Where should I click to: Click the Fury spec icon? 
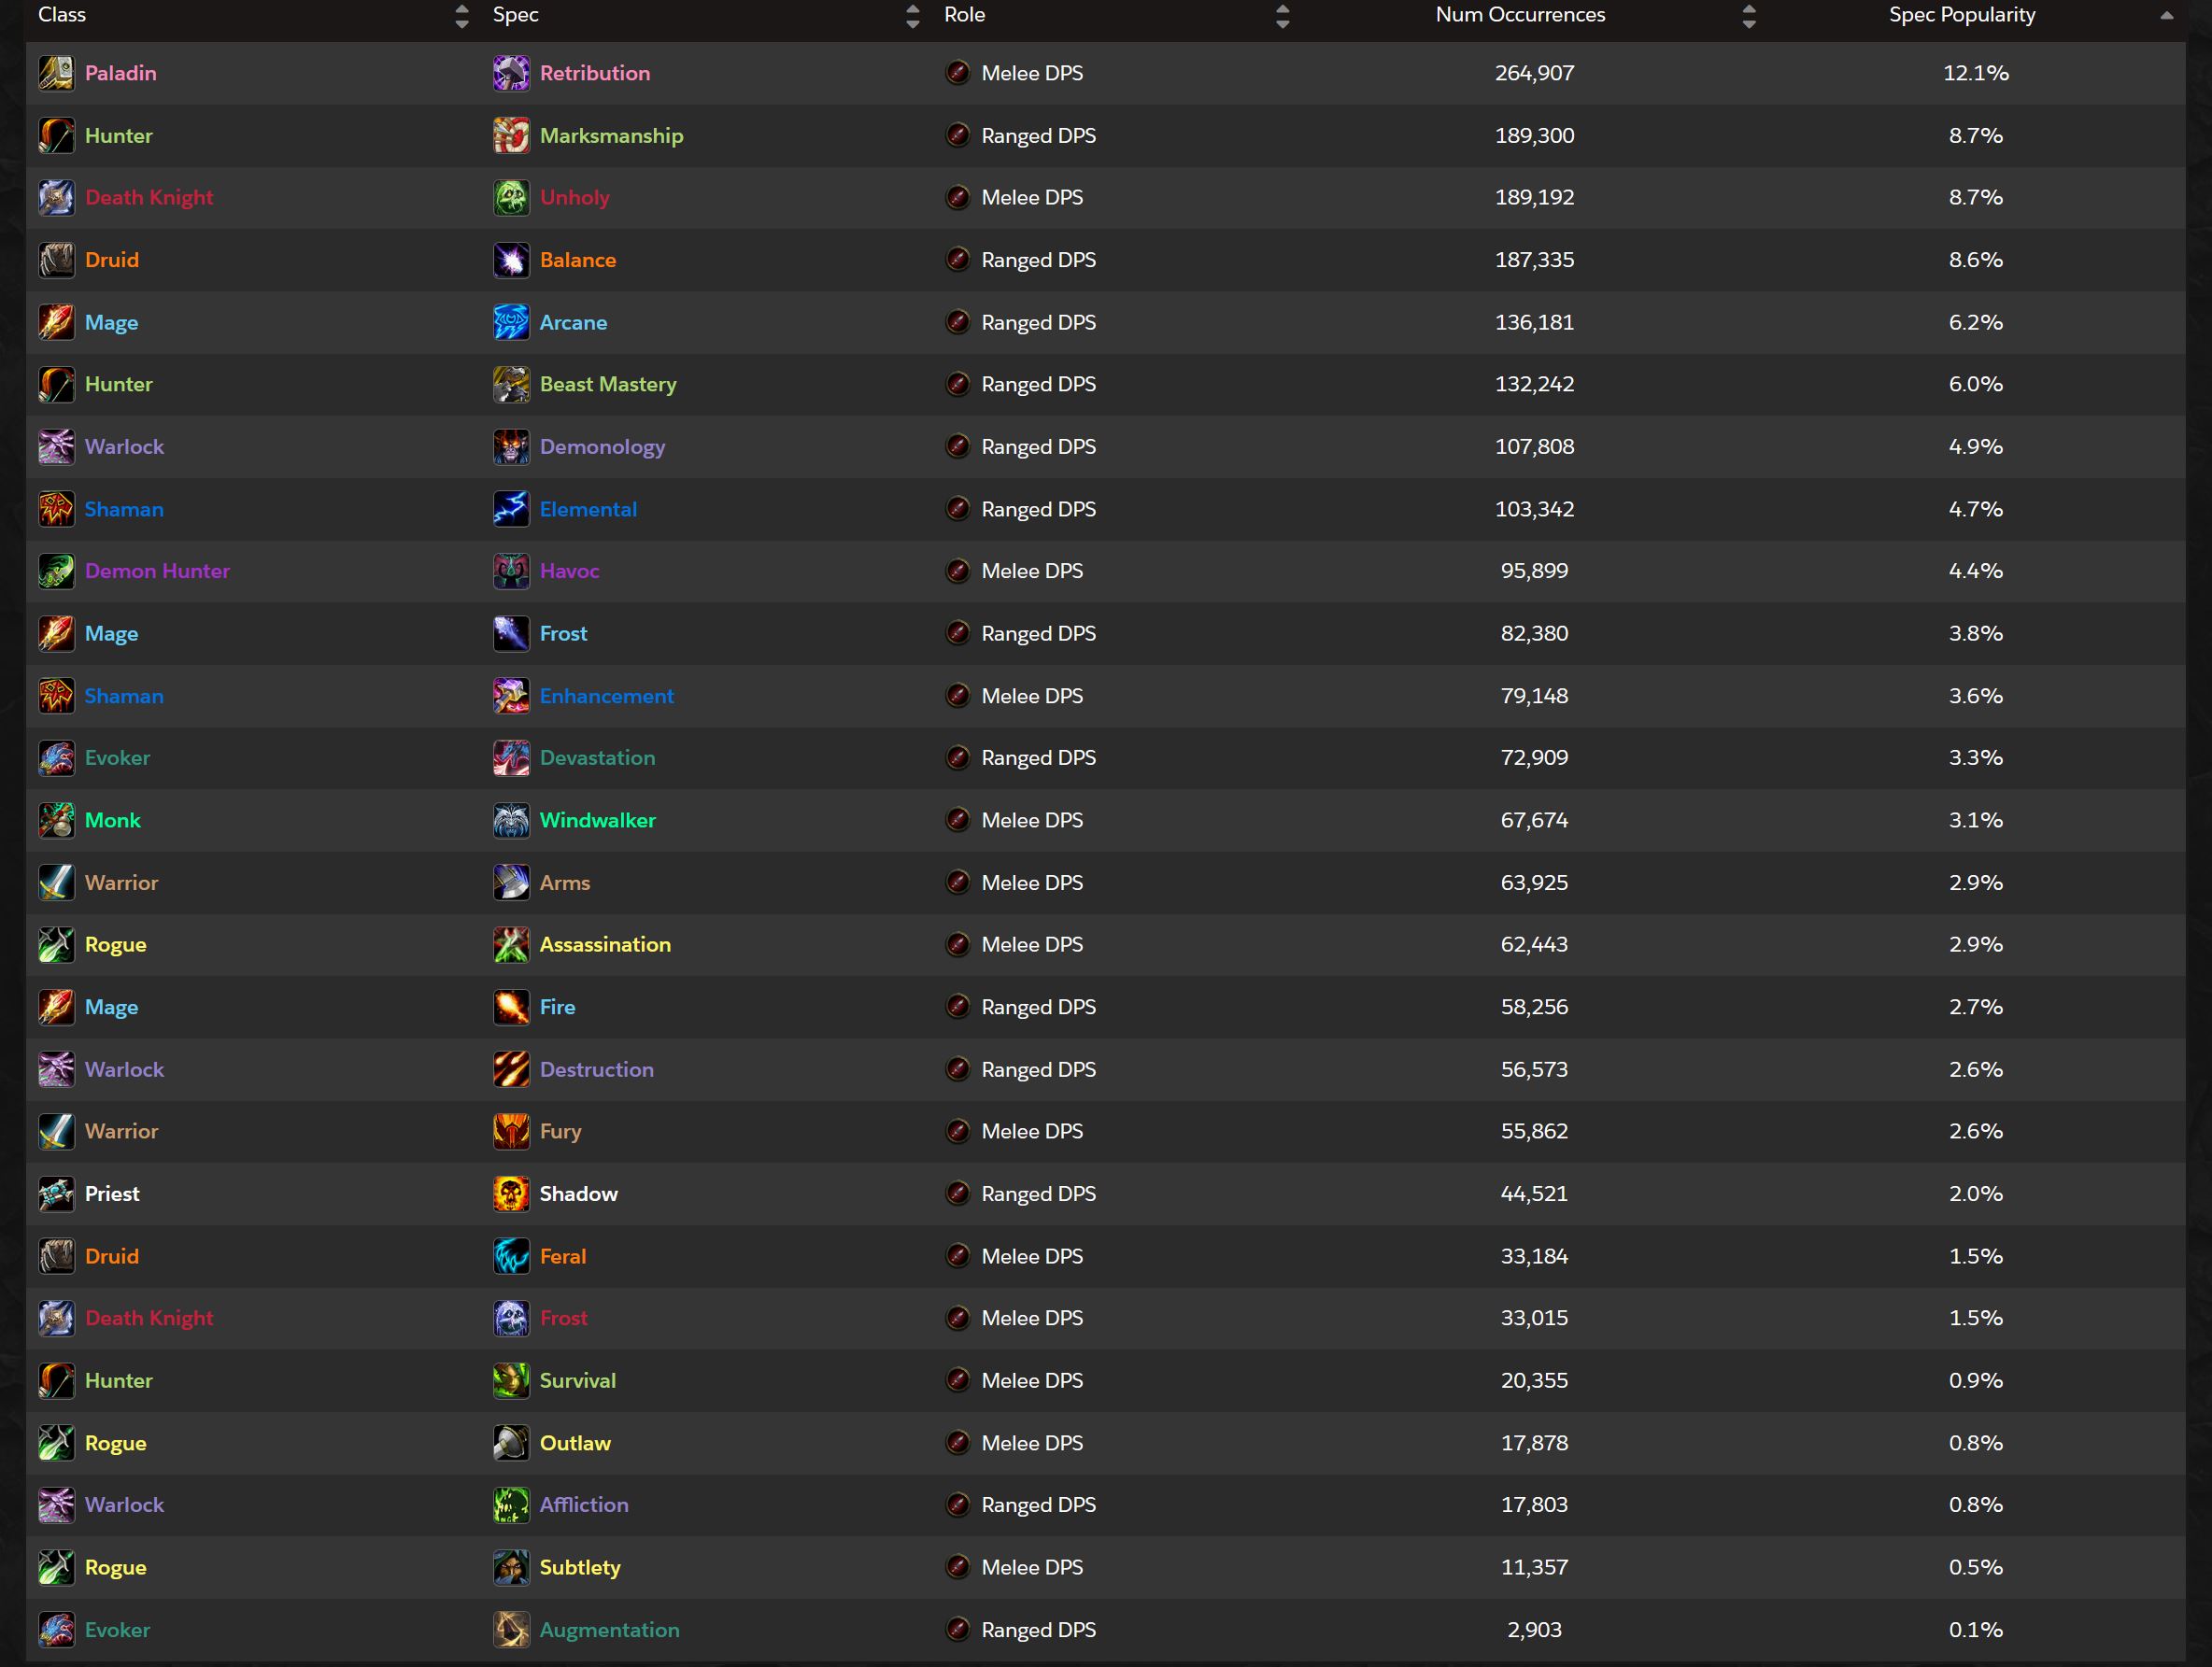click(x=511, y=1131)
